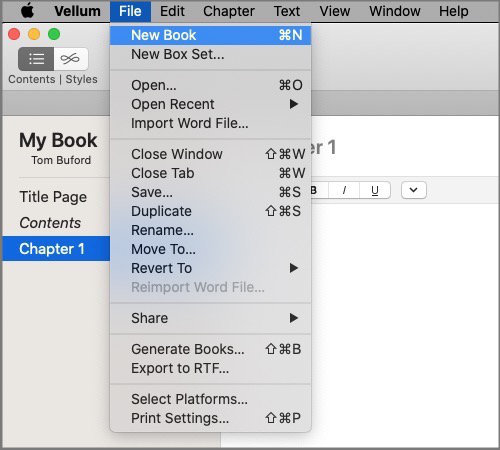Open the Chapter menu
The image size is (500, 450).
[229, 11]
